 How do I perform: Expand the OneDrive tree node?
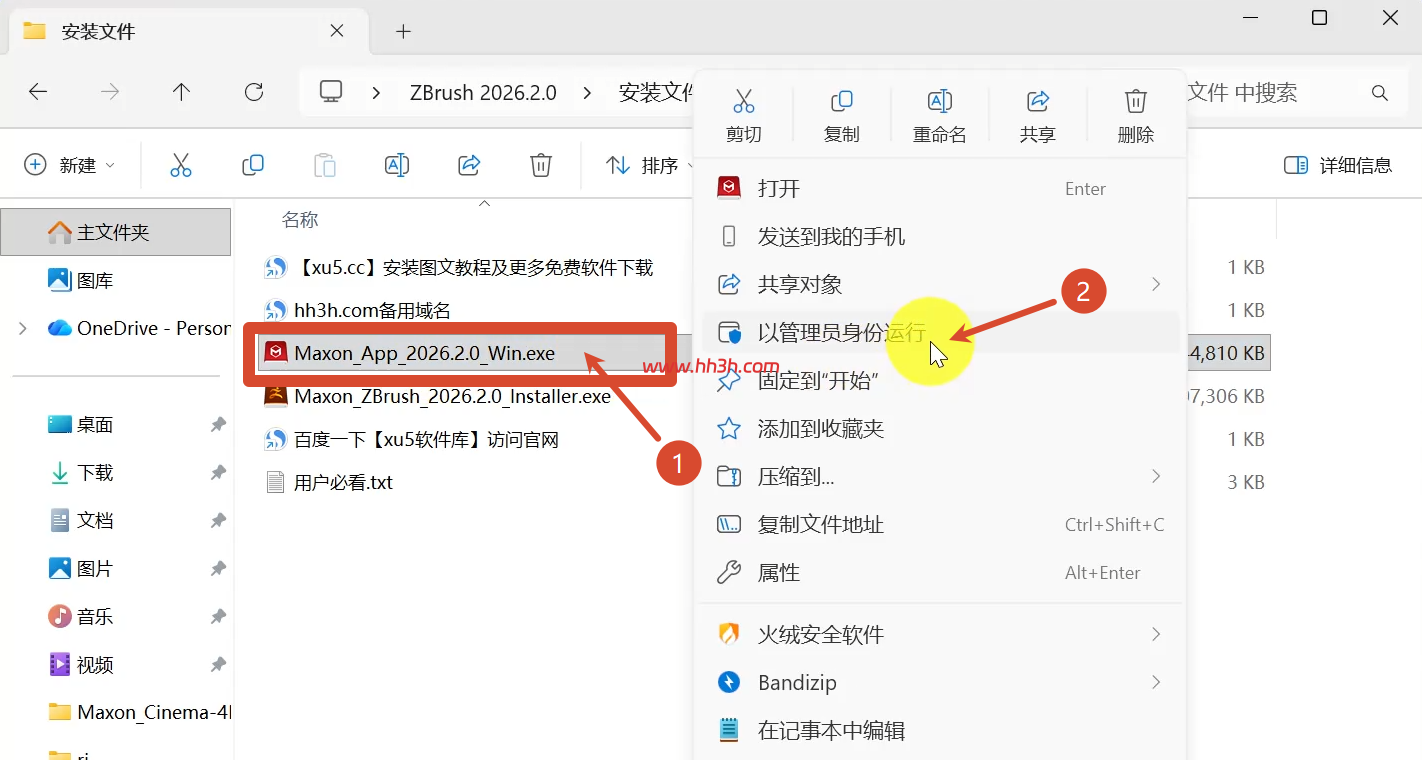22,328
